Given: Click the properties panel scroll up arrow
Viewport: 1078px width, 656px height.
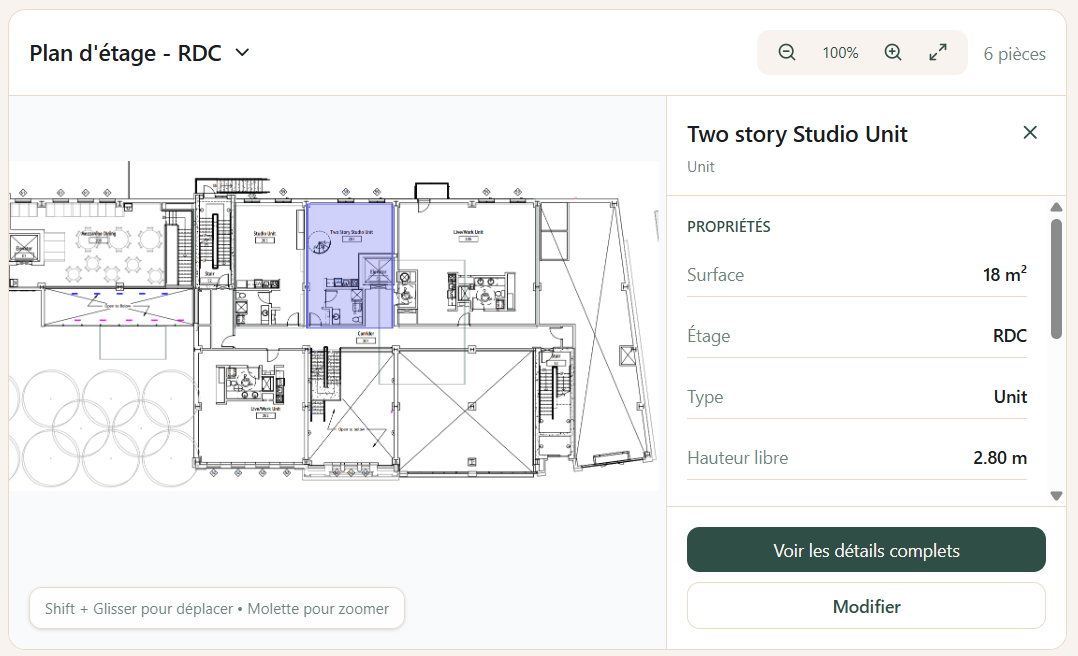Looking at the screenshot, I should (x=1056, y=208).
